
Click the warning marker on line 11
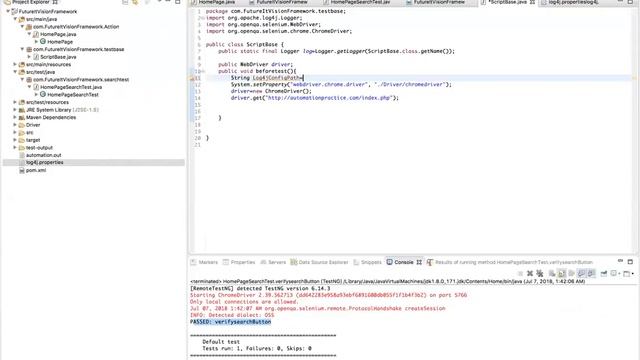[x=193, y=78]
